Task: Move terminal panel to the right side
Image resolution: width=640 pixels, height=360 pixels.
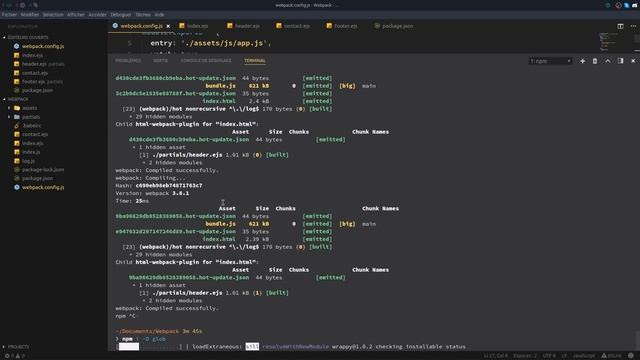Action: coord(620,61)
